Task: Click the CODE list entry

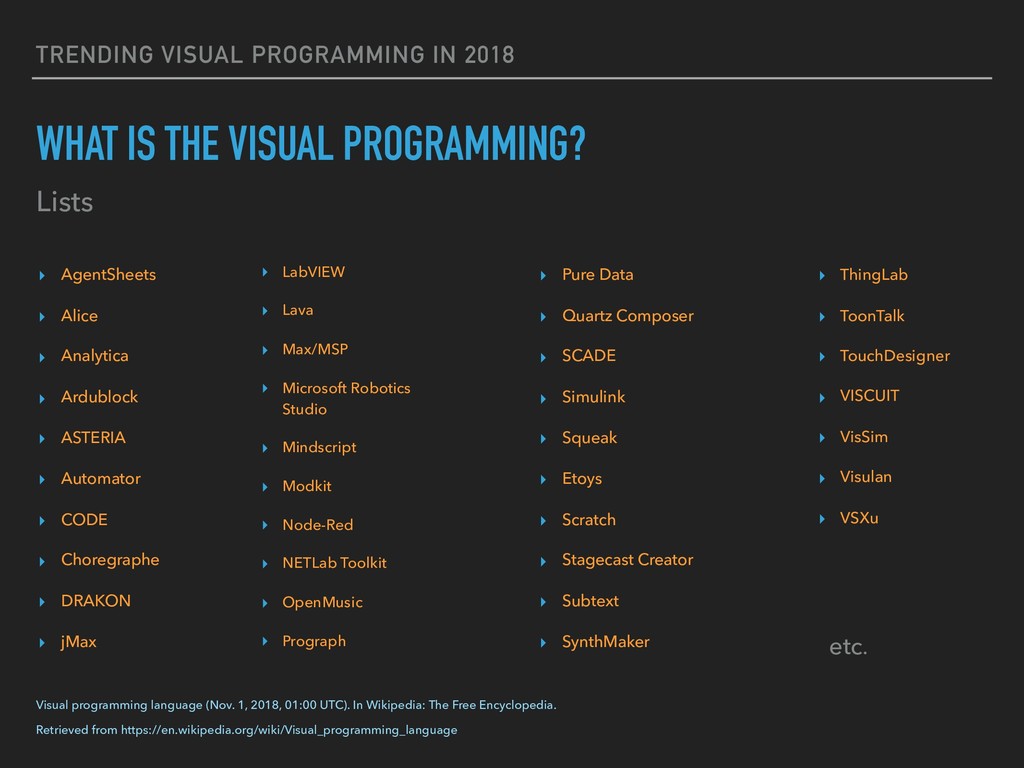Action: (84, 519)
